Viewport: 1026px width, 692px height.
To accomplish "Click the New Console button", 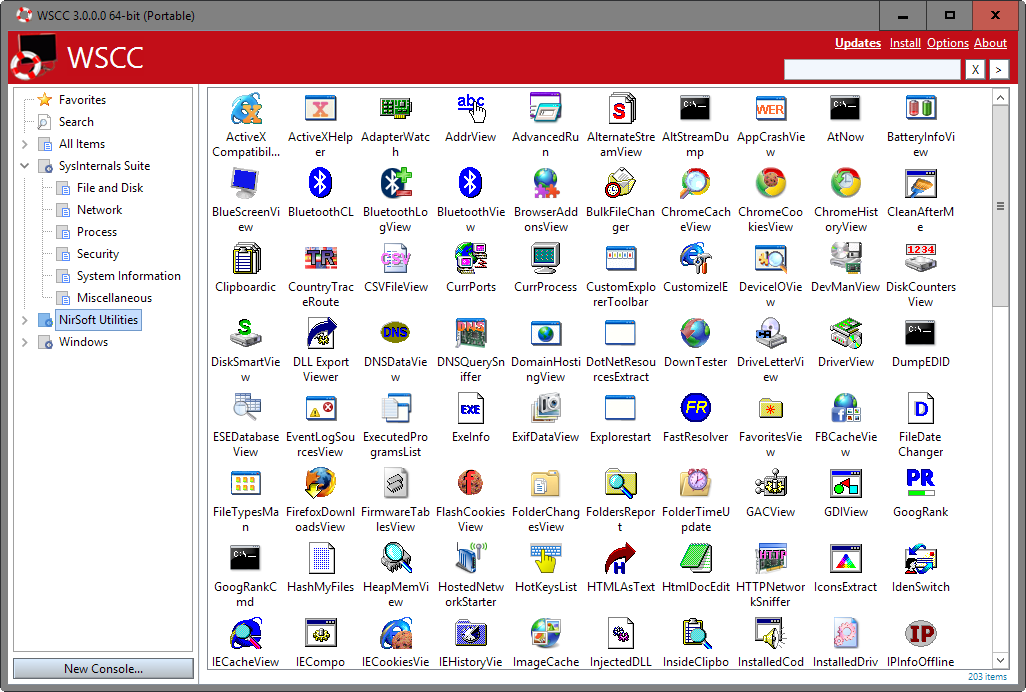I will tap(103, 668).
